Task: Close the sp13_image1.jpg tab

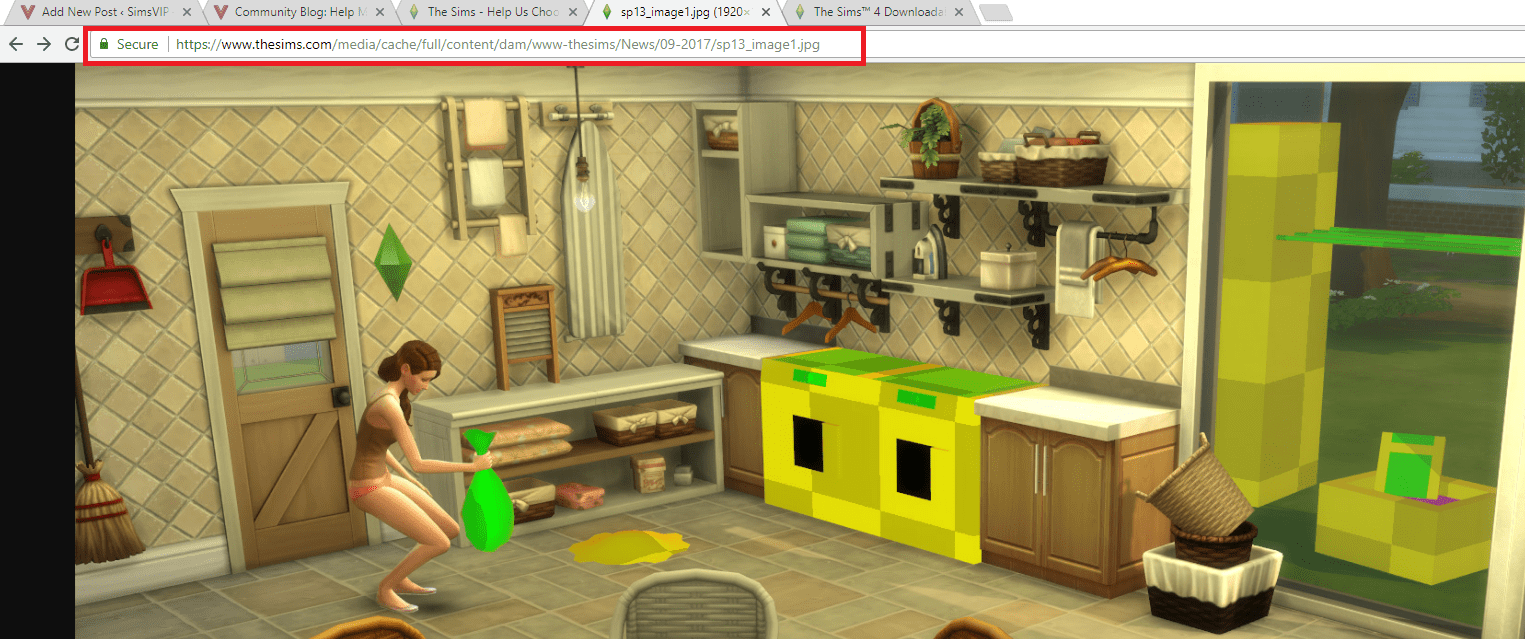Action: [x=765, y=13]
